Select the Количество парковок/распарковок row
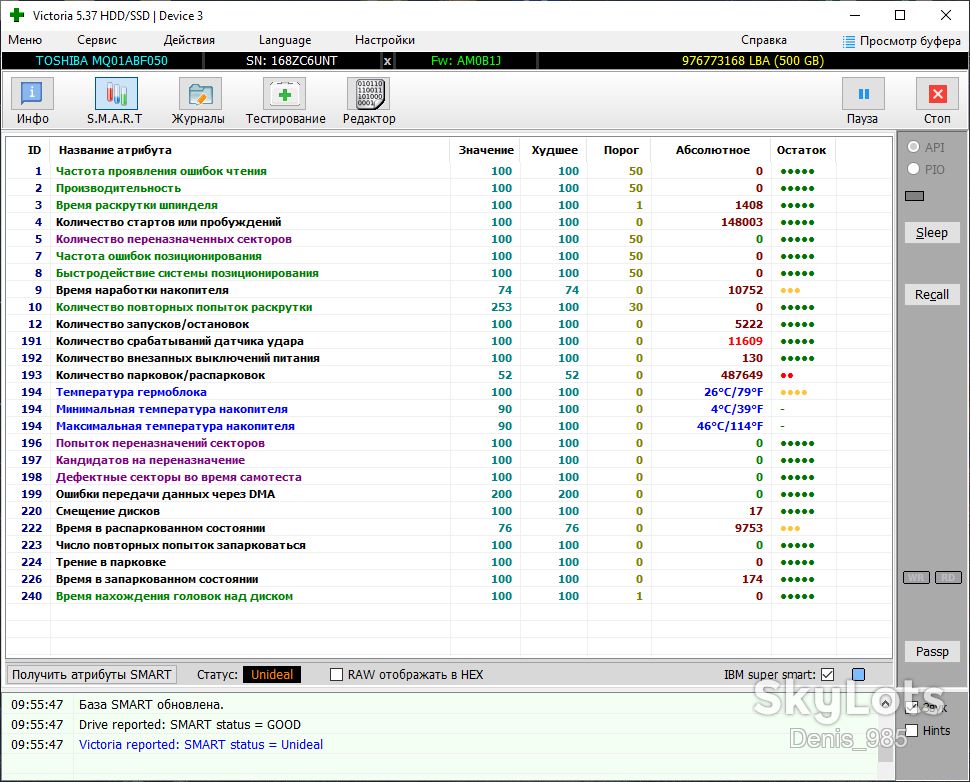 click(x=449, y=375)
